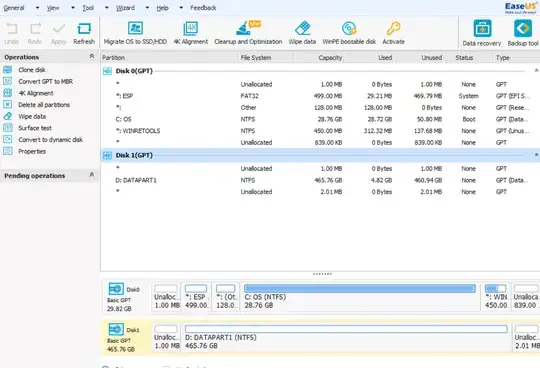Expand the dropdown arrow beside Tool

point(106,8)
